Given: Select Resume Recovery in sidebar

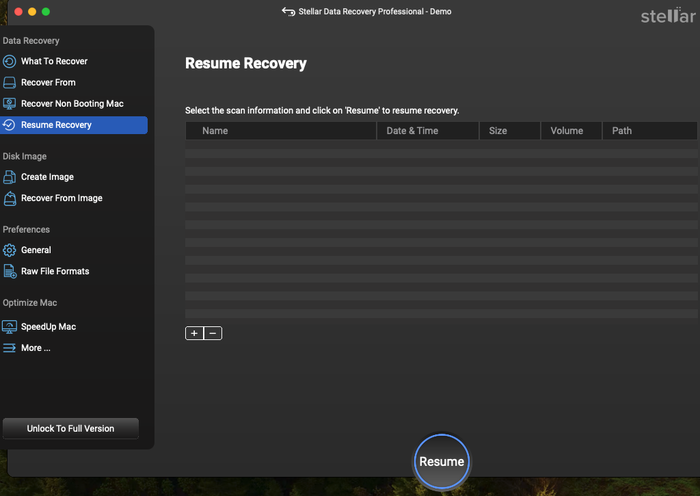Looking at the screenshot, I should click(74, 125).
